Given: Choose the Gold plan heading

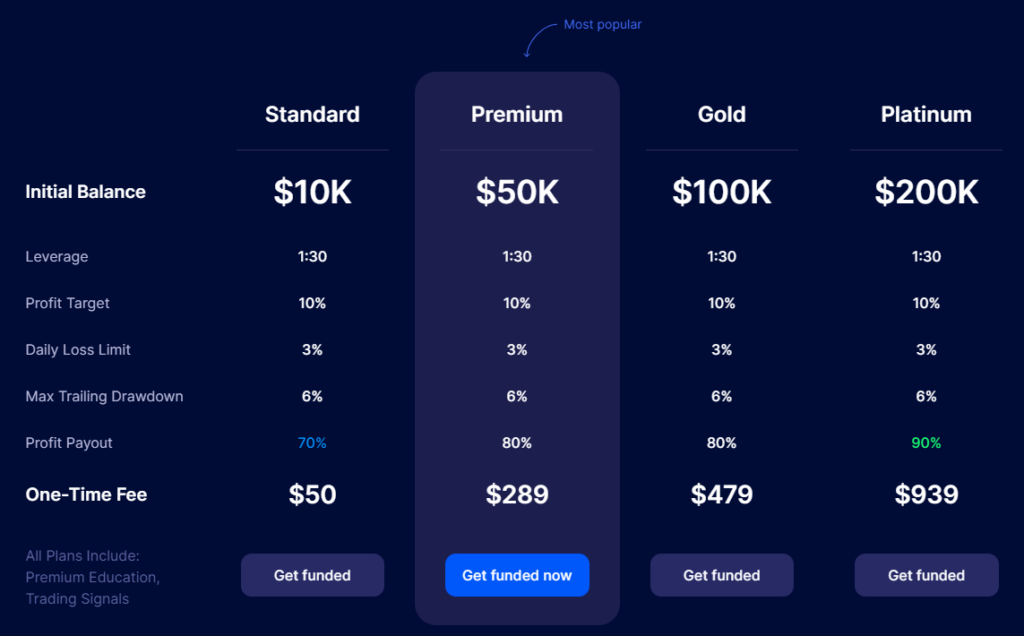Looking at the screenshot, I should 721,114.
